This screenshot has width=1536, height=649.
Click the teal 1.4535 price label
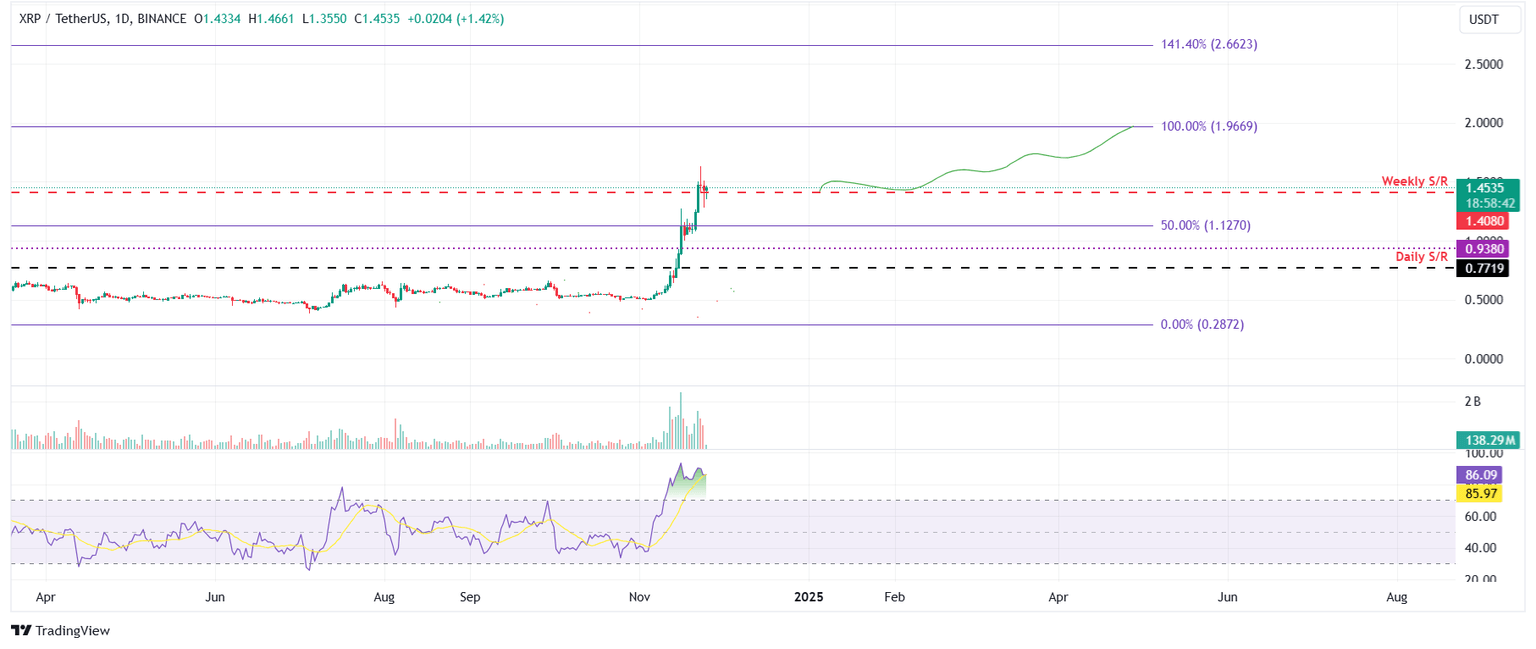click(1484, 187)
